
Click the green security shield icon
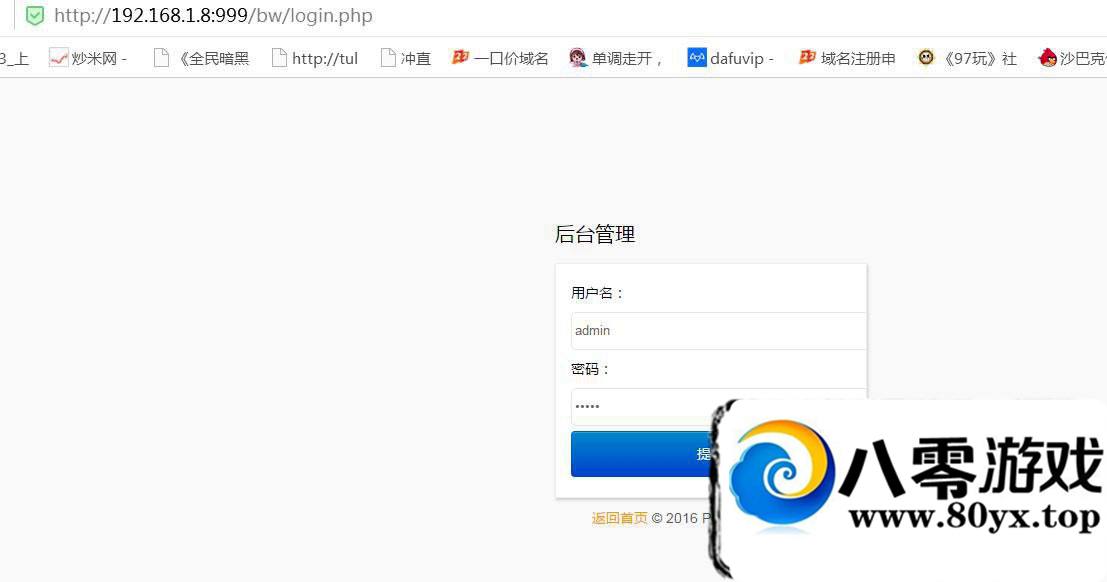[35, 16]
